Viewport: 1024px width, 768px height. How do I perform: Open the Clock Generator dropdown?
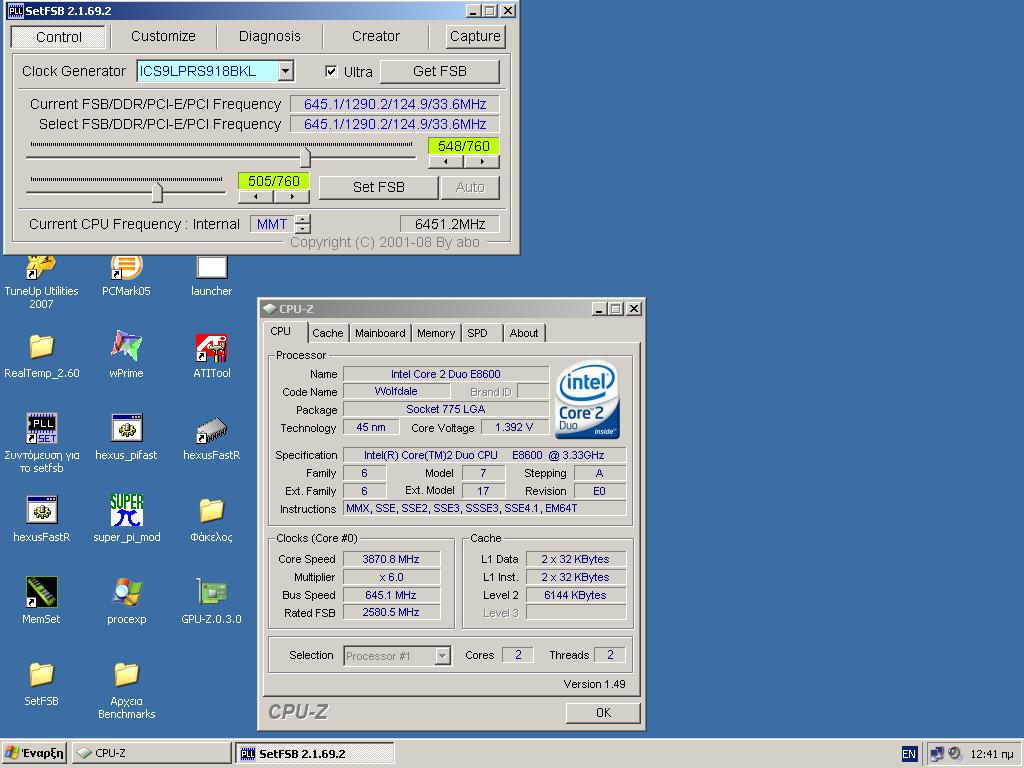[285, 71]
